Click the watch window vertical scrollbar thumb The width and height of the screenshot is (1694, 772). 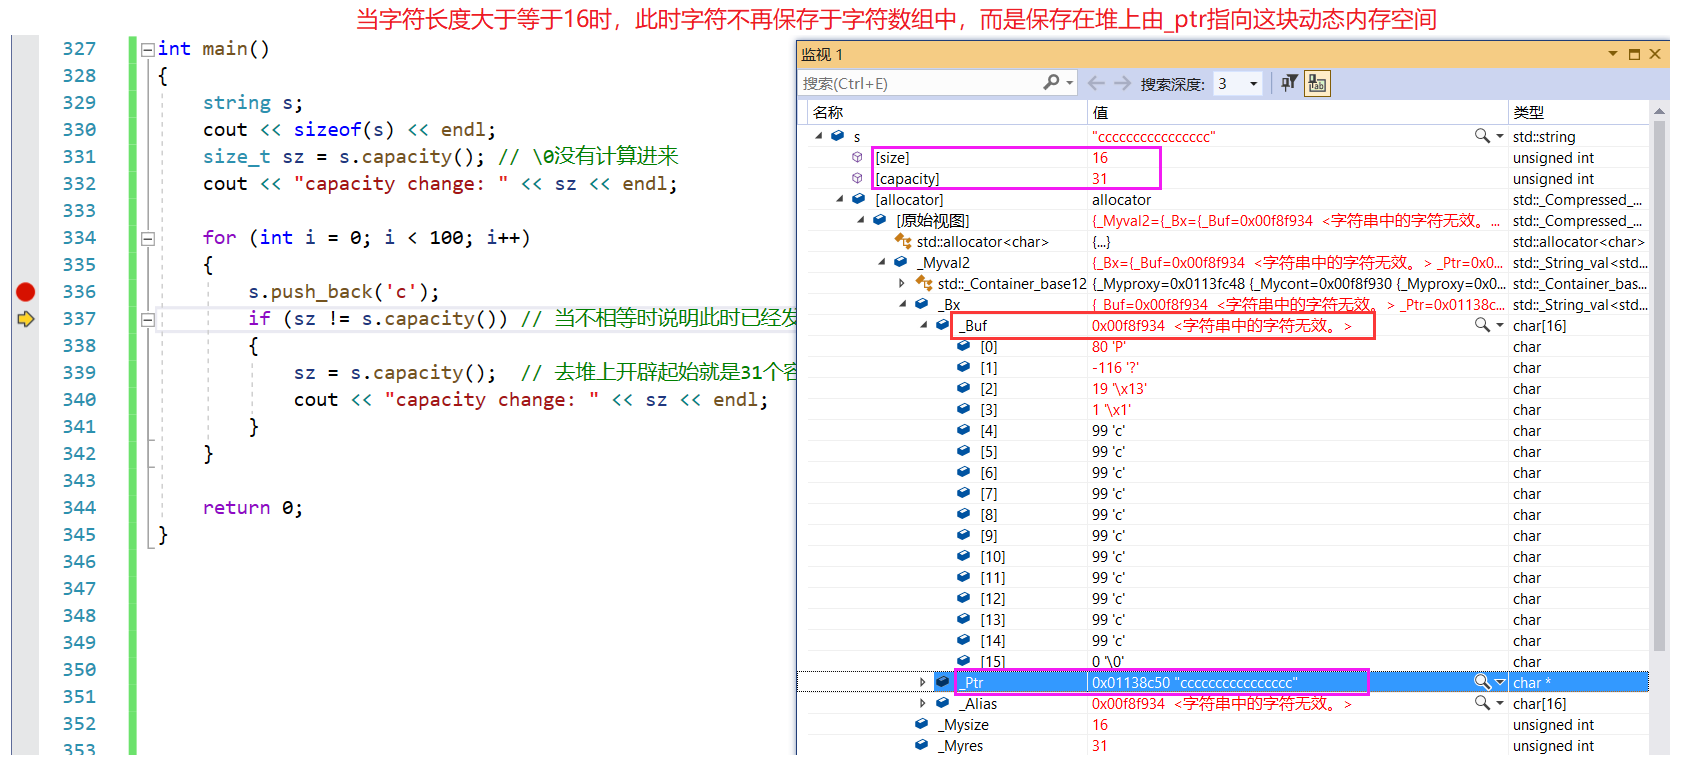click(1660, 387)
